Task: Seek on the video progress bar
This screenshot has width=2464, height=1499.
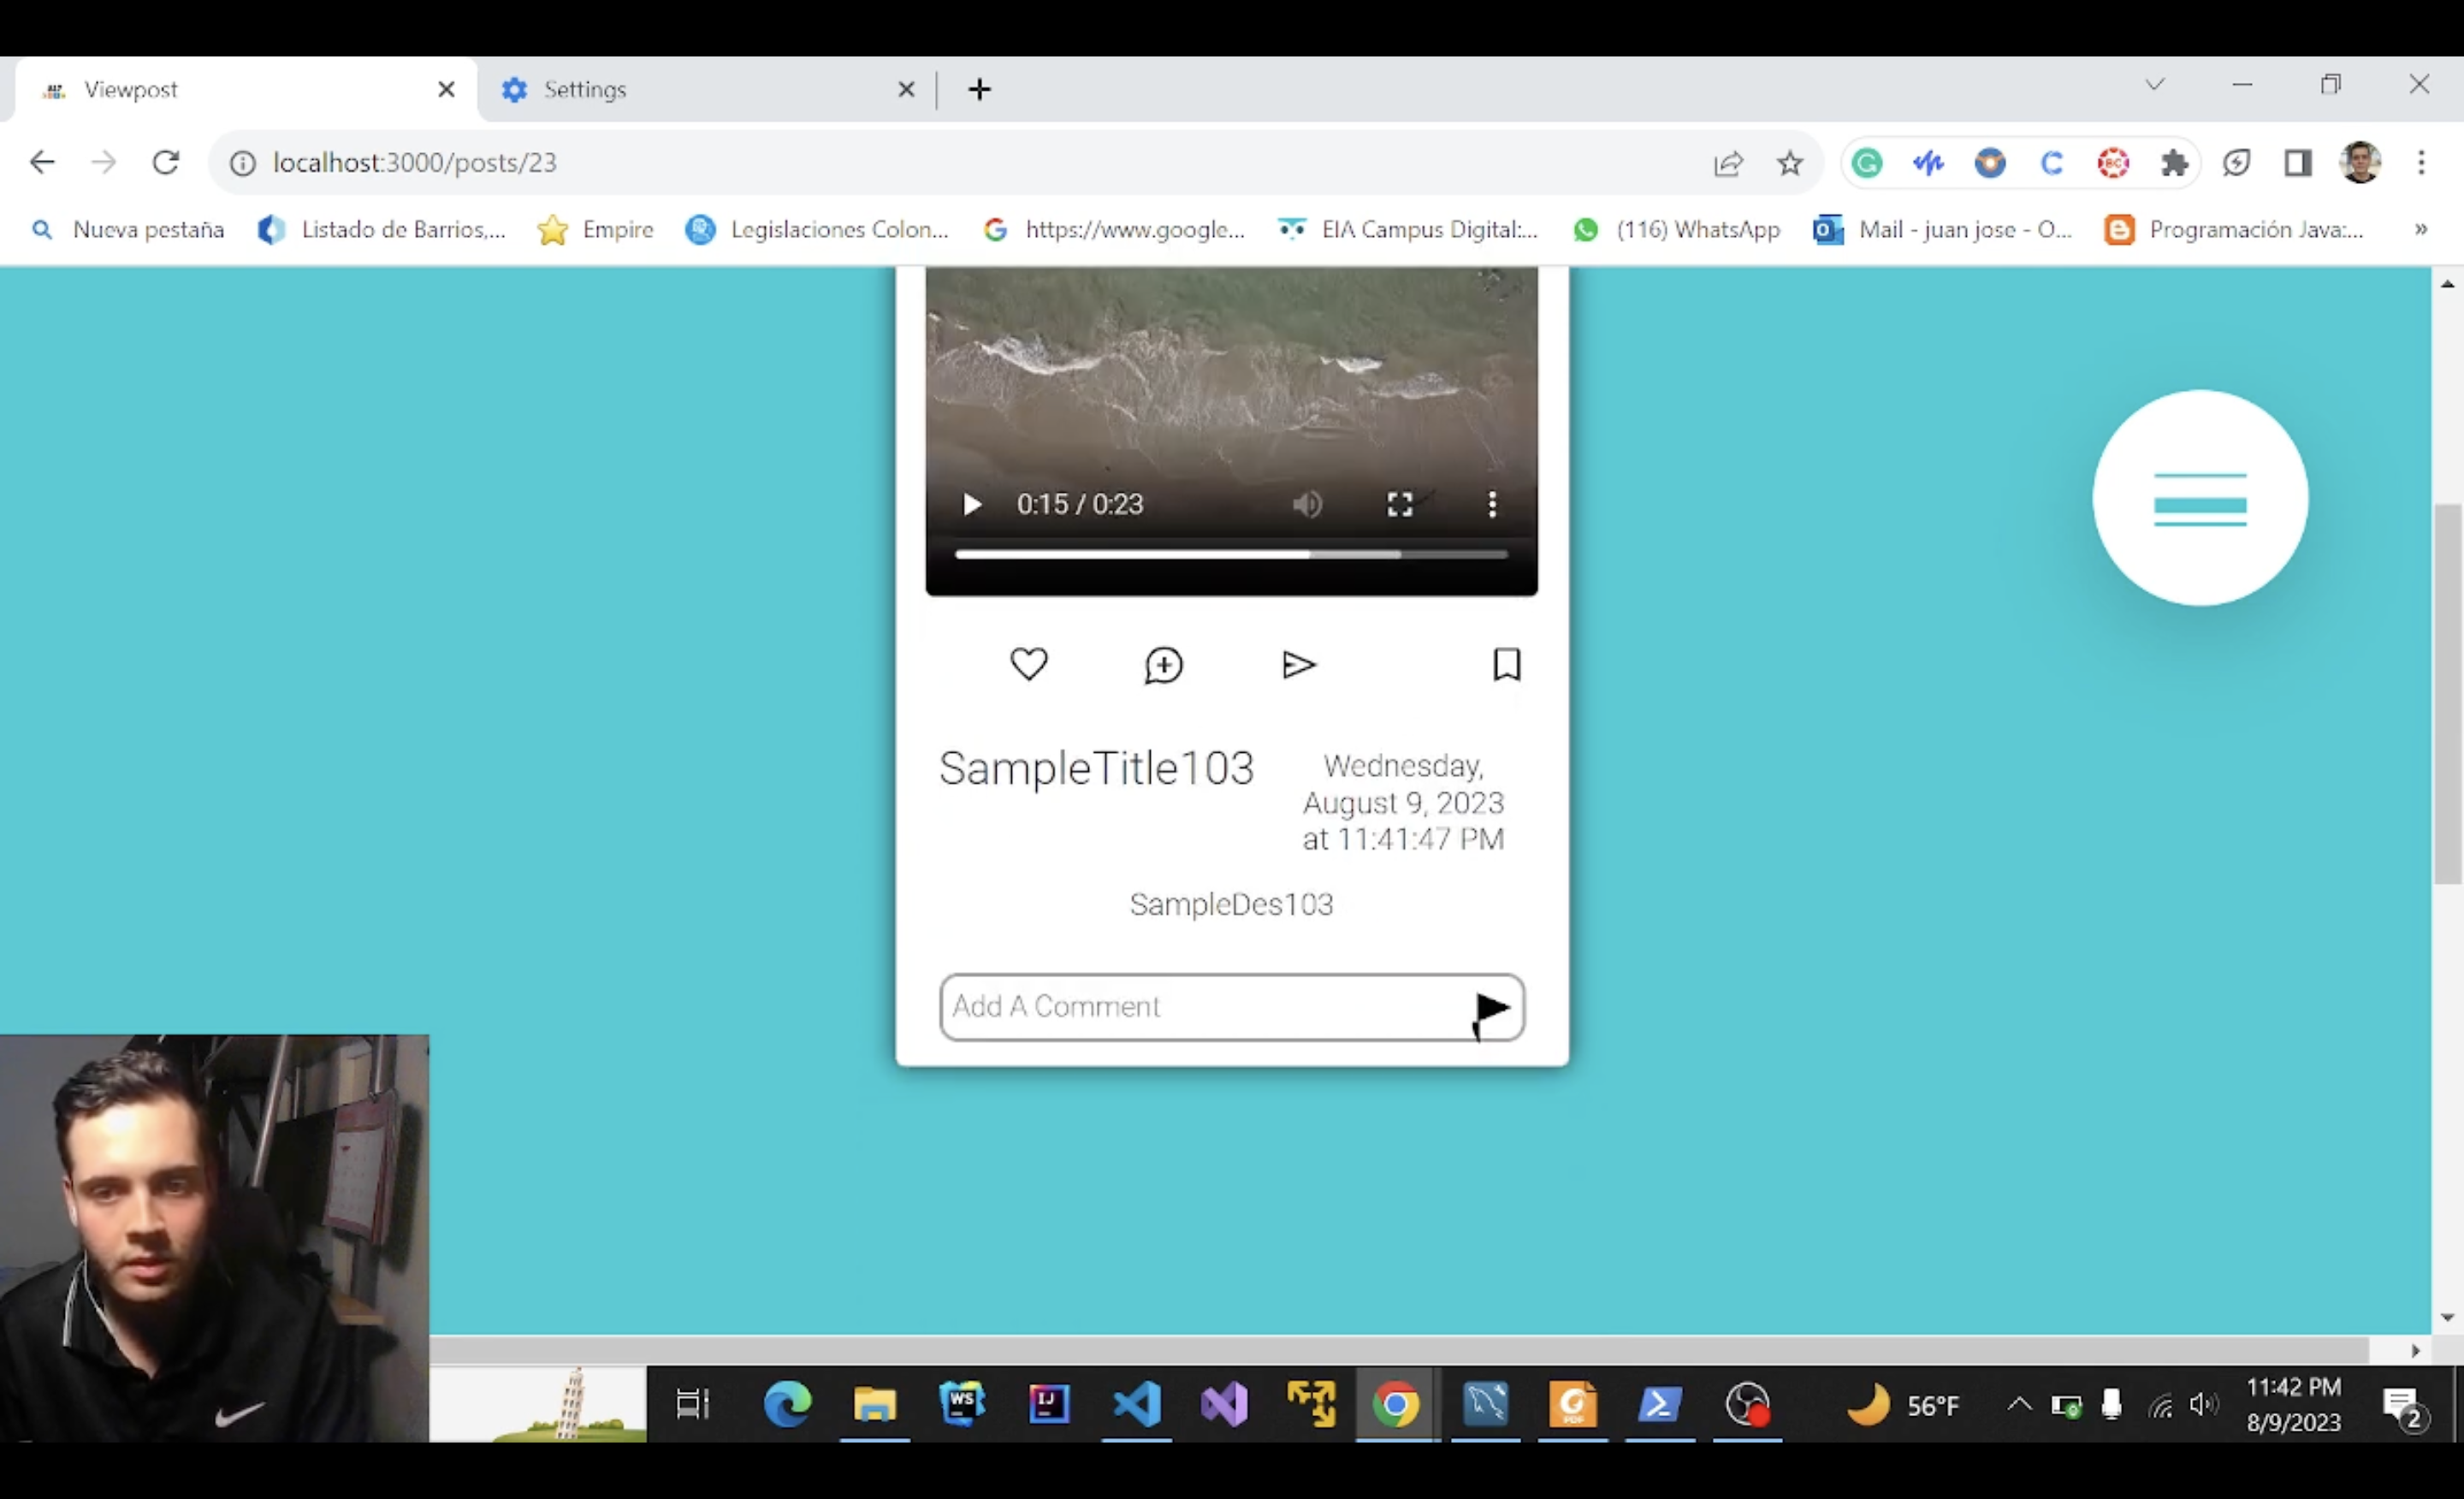Action: pyautogui.click(x=1230, y=553)
